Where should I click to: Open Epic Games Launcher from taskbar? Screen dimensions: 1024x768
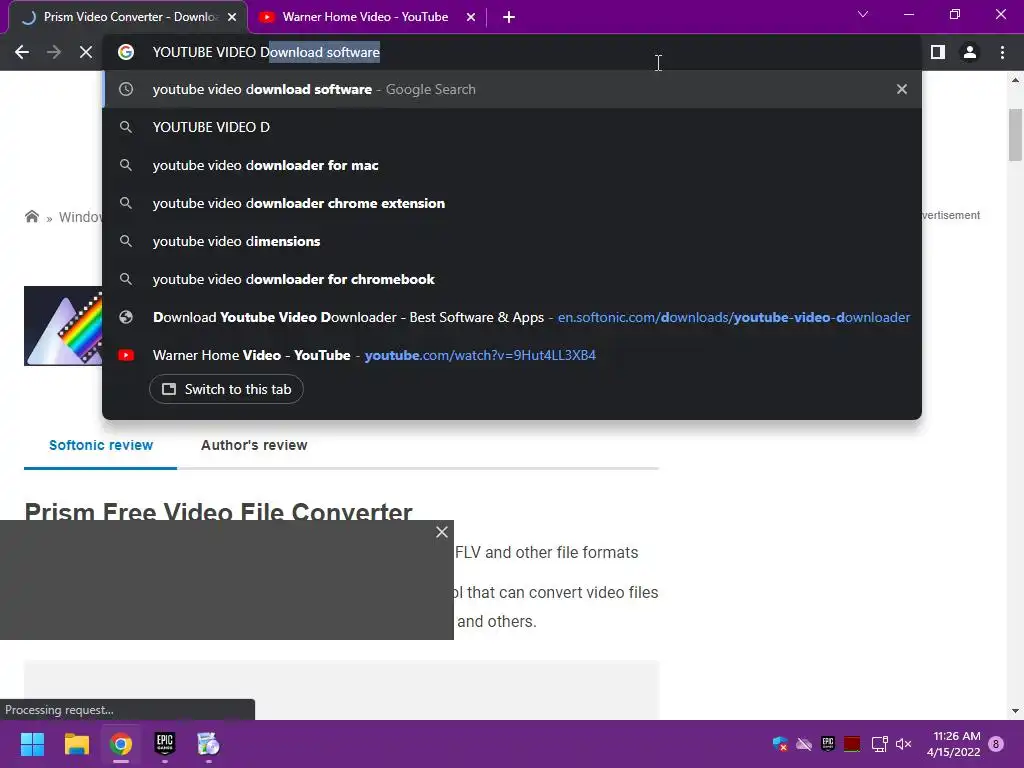click(165, 744)
